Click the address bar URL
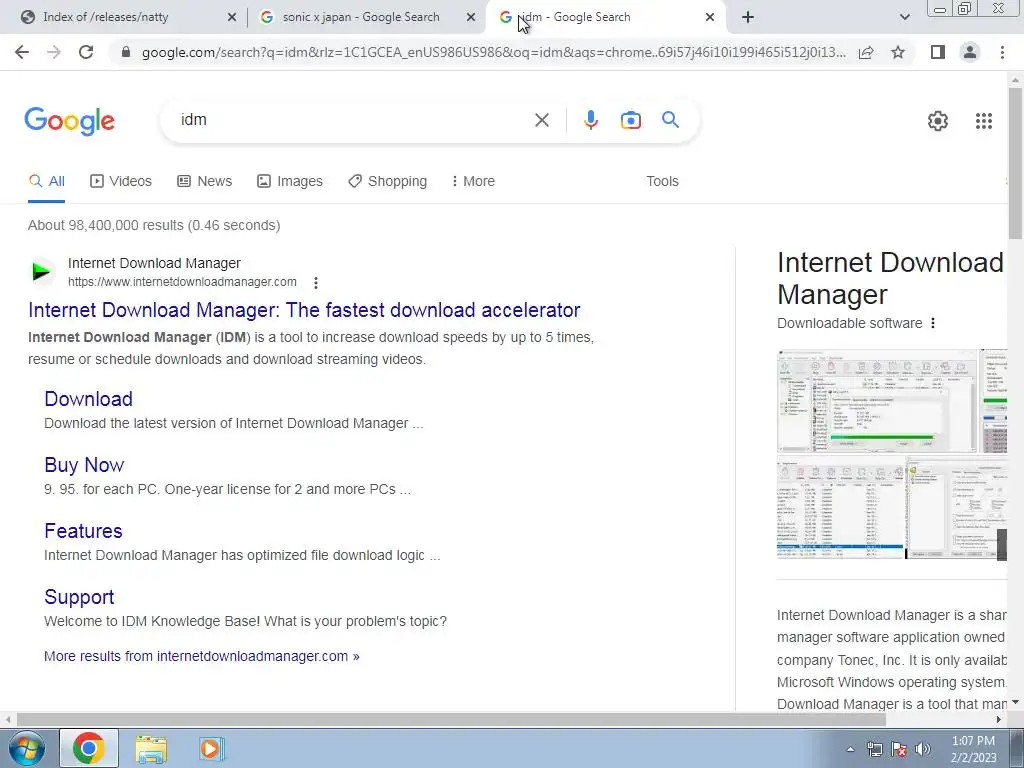 [493, 52]
